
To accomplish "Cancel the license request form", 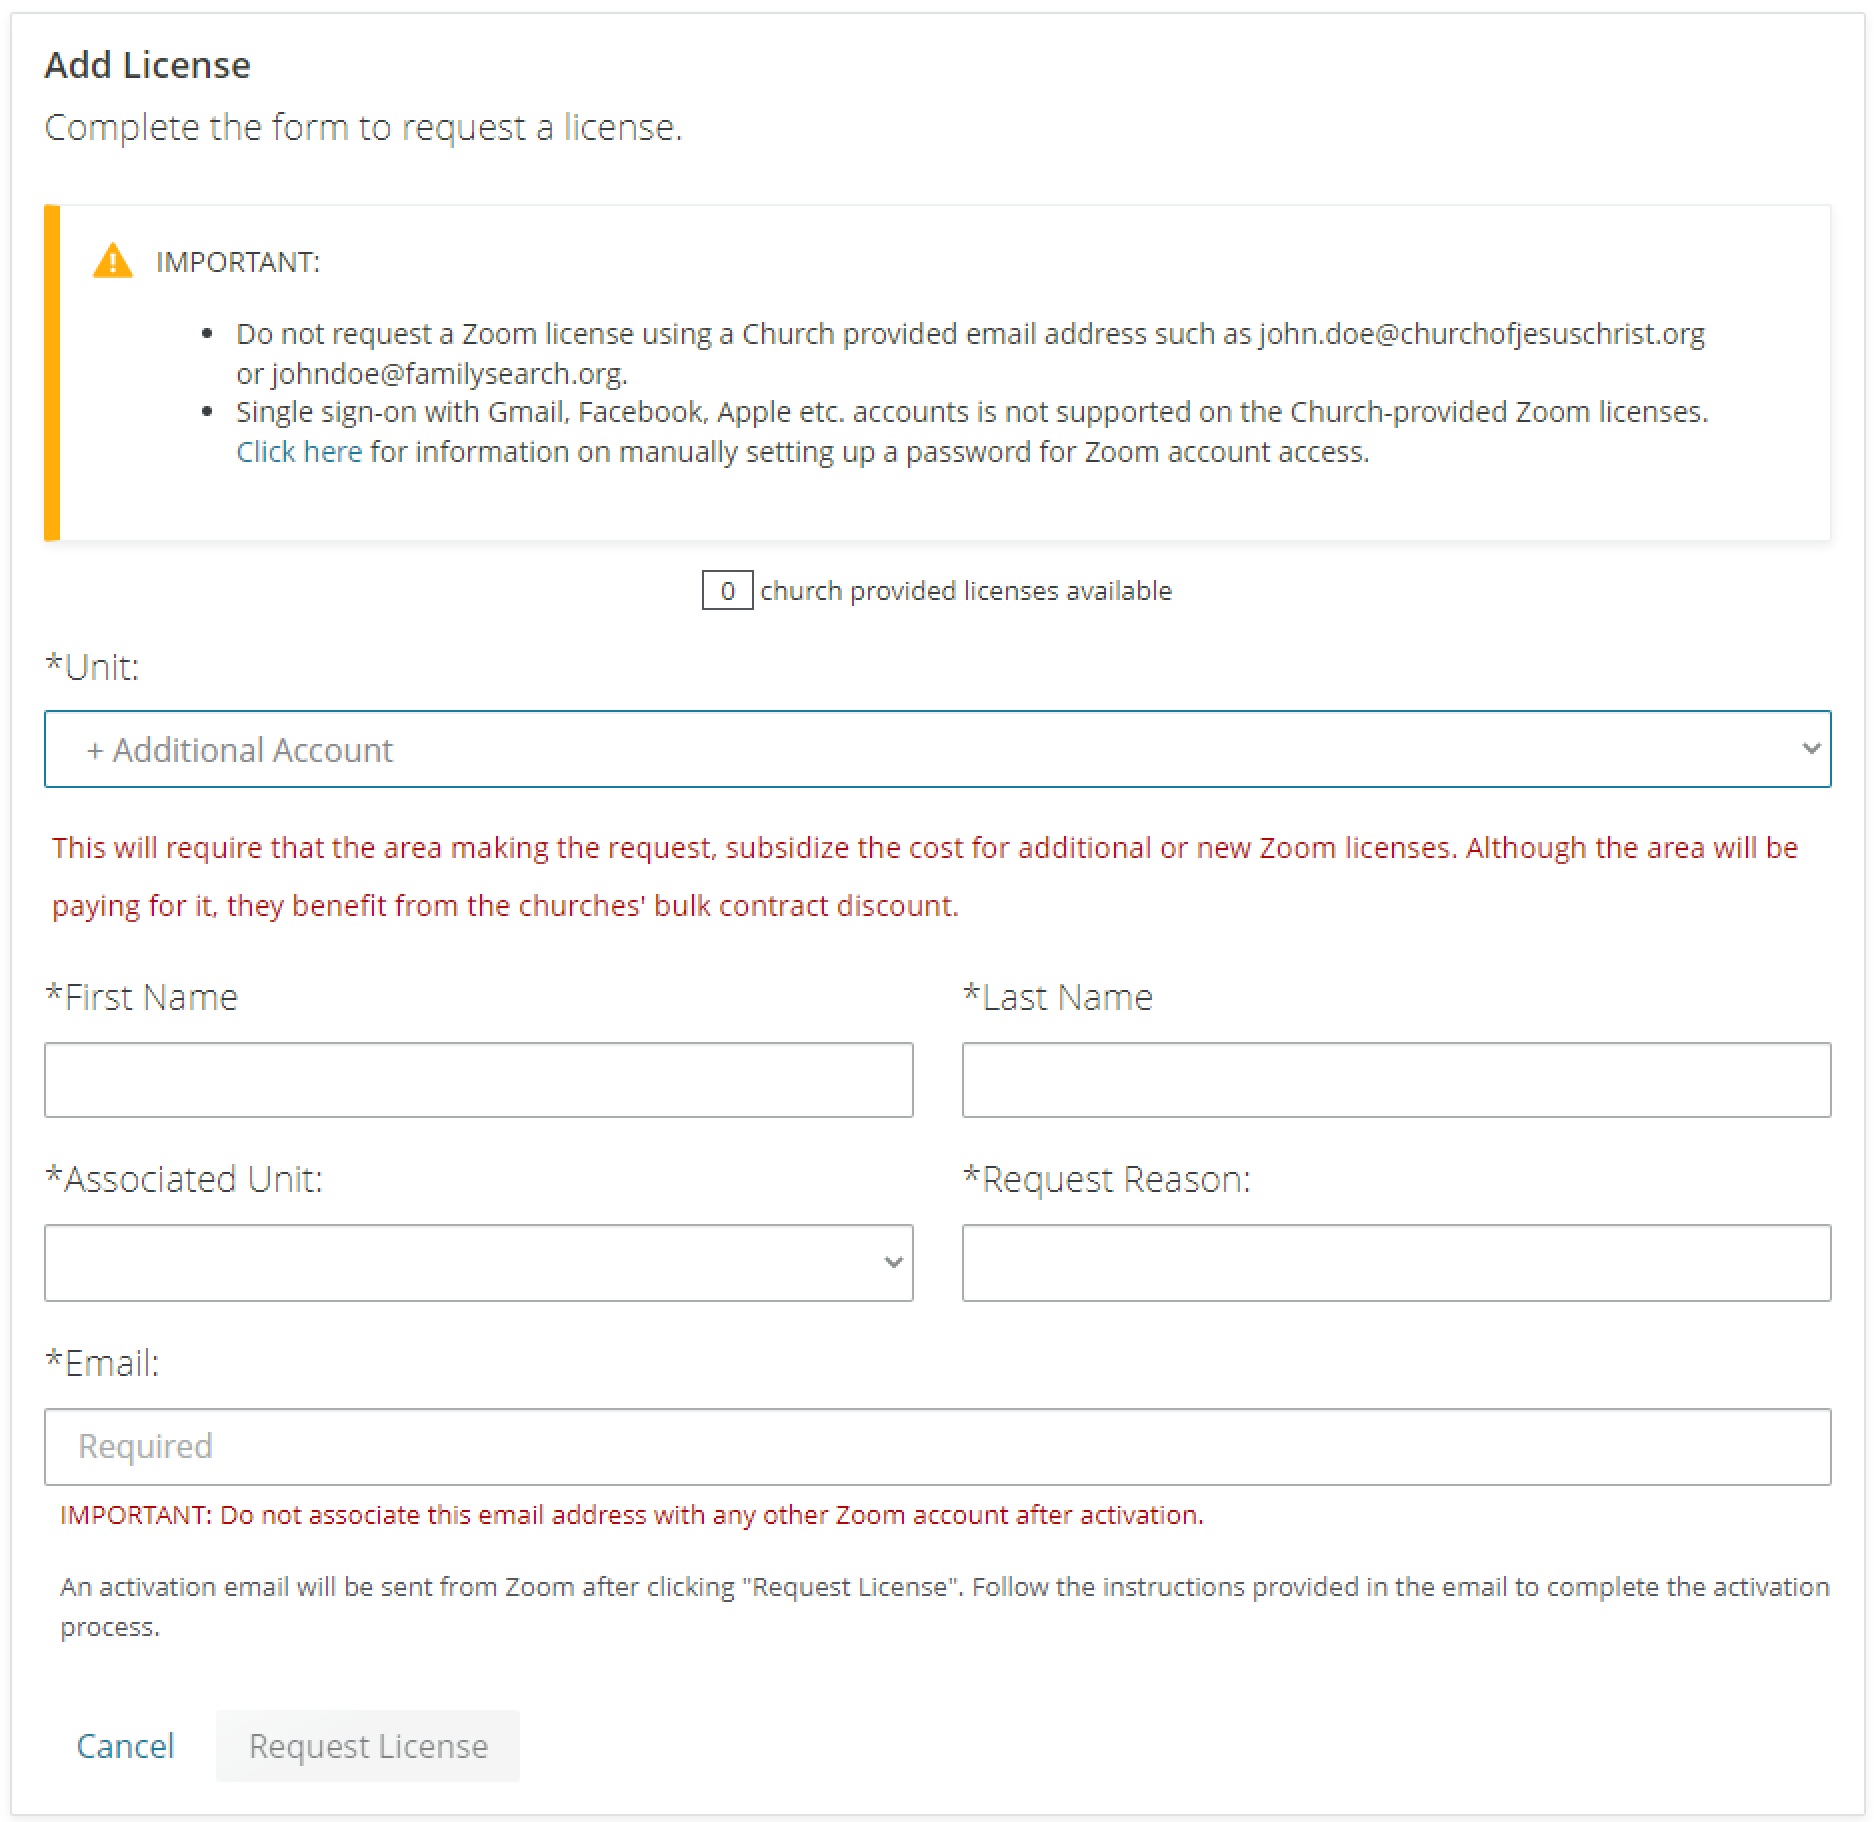I will (x=126, y=1746).
